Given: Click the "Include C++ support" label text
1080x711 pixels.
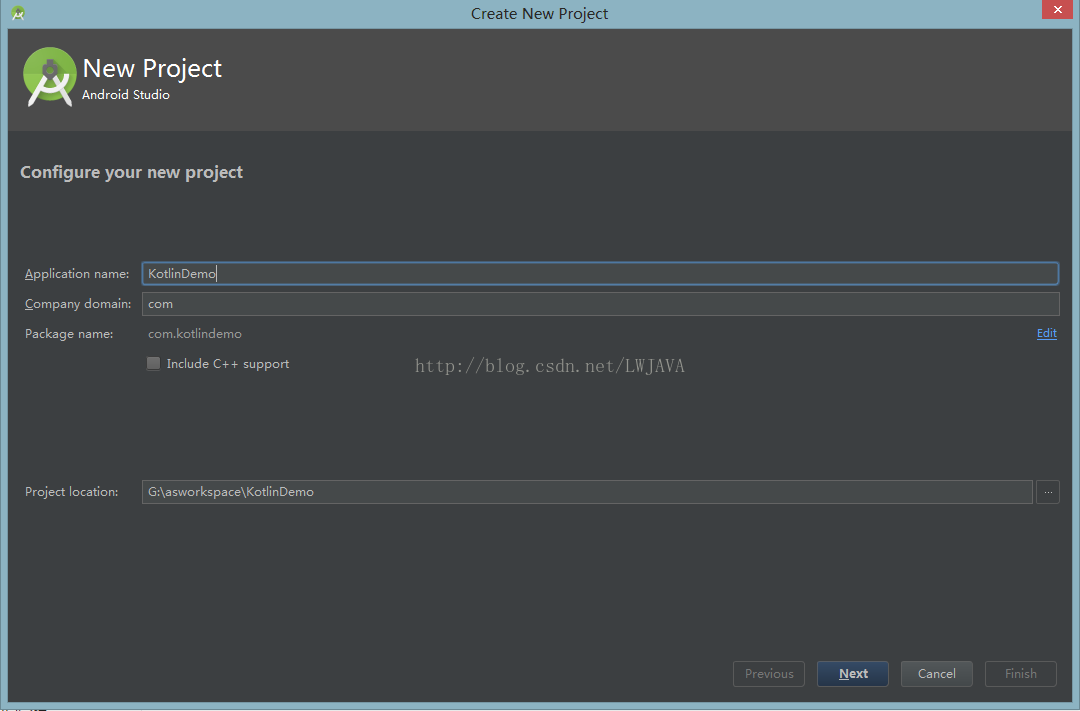Looking at the screenshot, I should click(x=228, y=364).
